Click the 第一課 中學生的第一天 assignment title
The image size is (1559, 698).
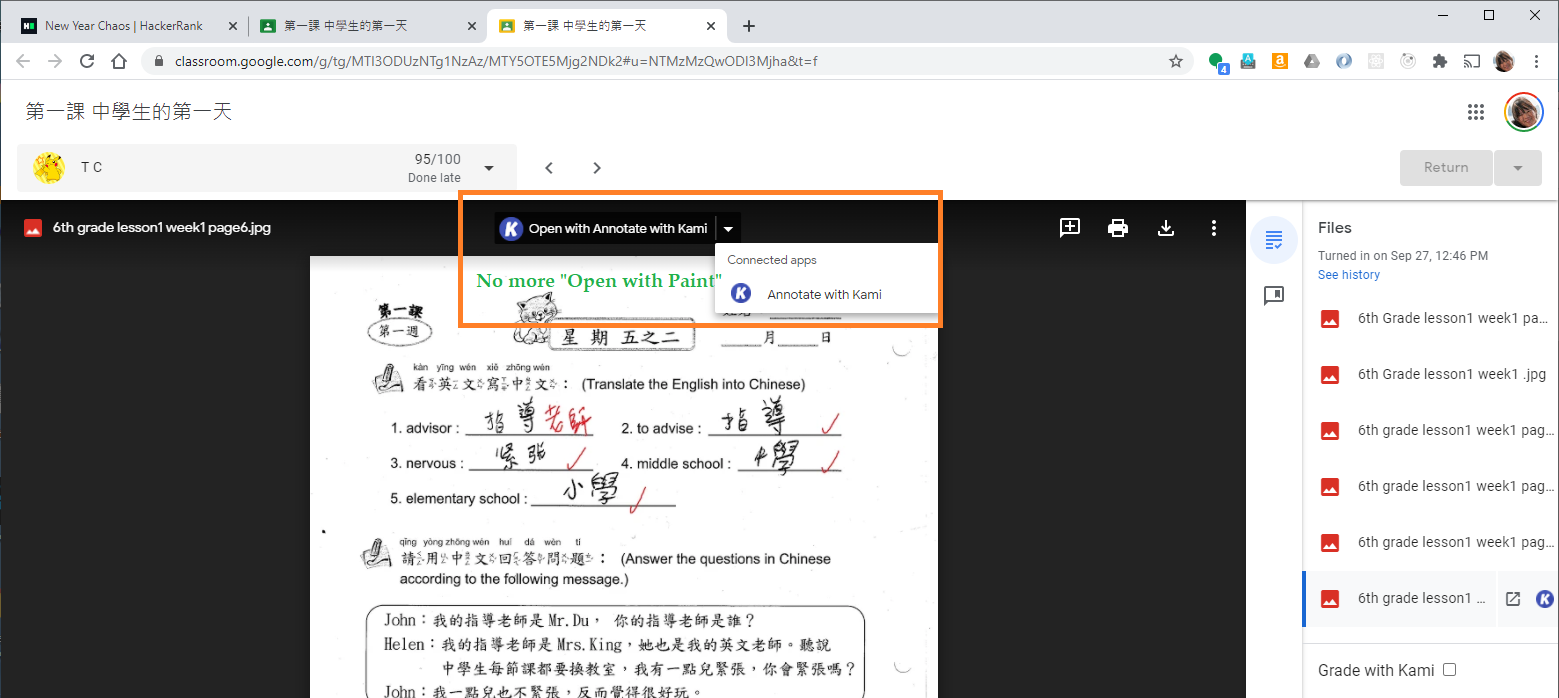[x=129, y=112]
